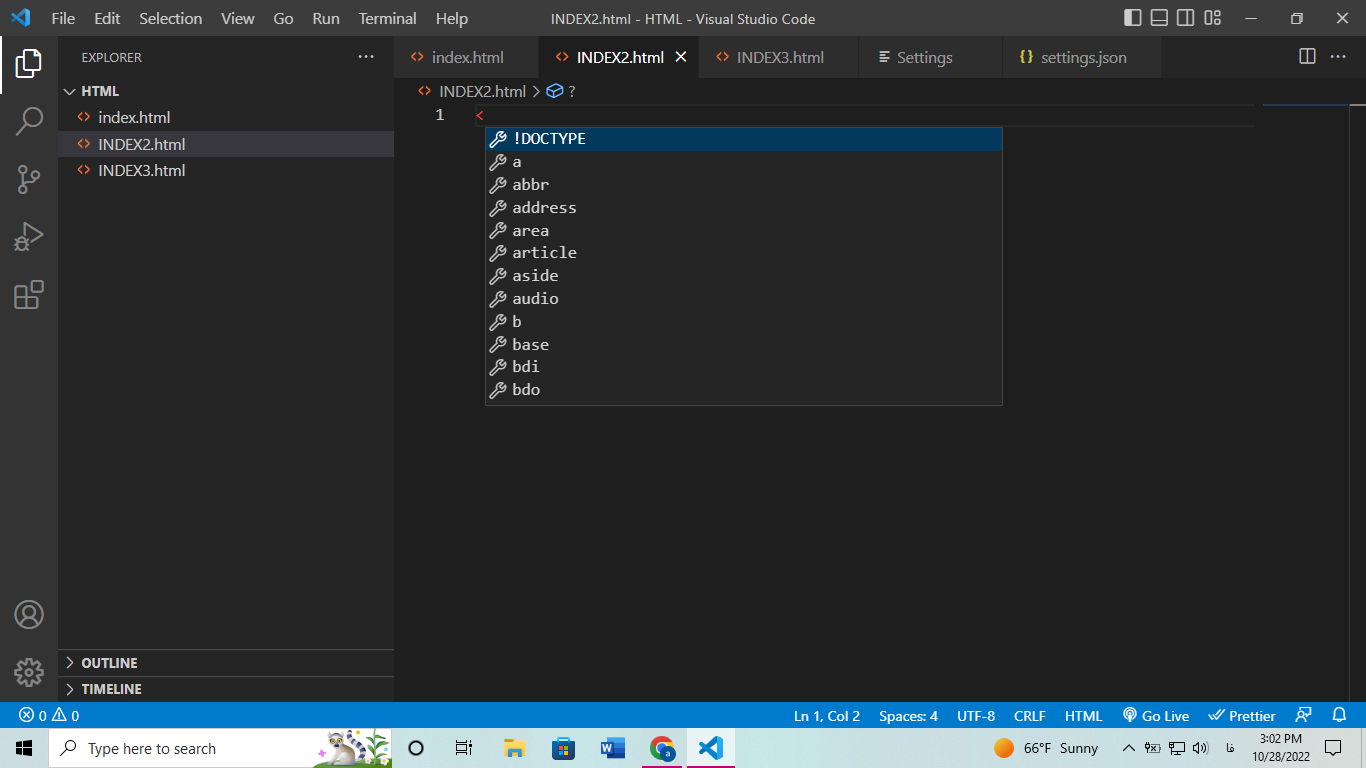The image size is (1366, 768).
Task: Open editor More Actions ellipsis
Action: [x=1338, y=57]
